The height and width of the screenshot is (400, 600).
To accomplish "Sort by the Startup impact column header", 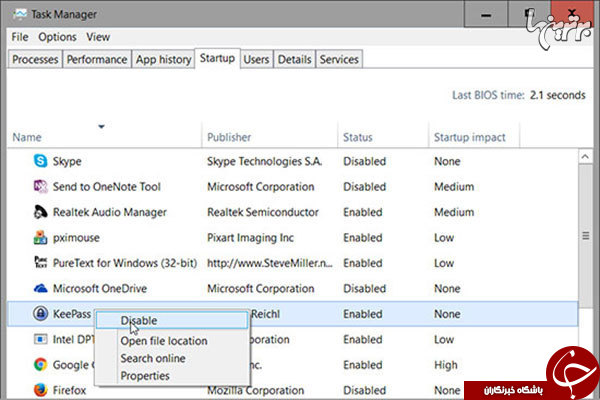I will coord(470,137).
